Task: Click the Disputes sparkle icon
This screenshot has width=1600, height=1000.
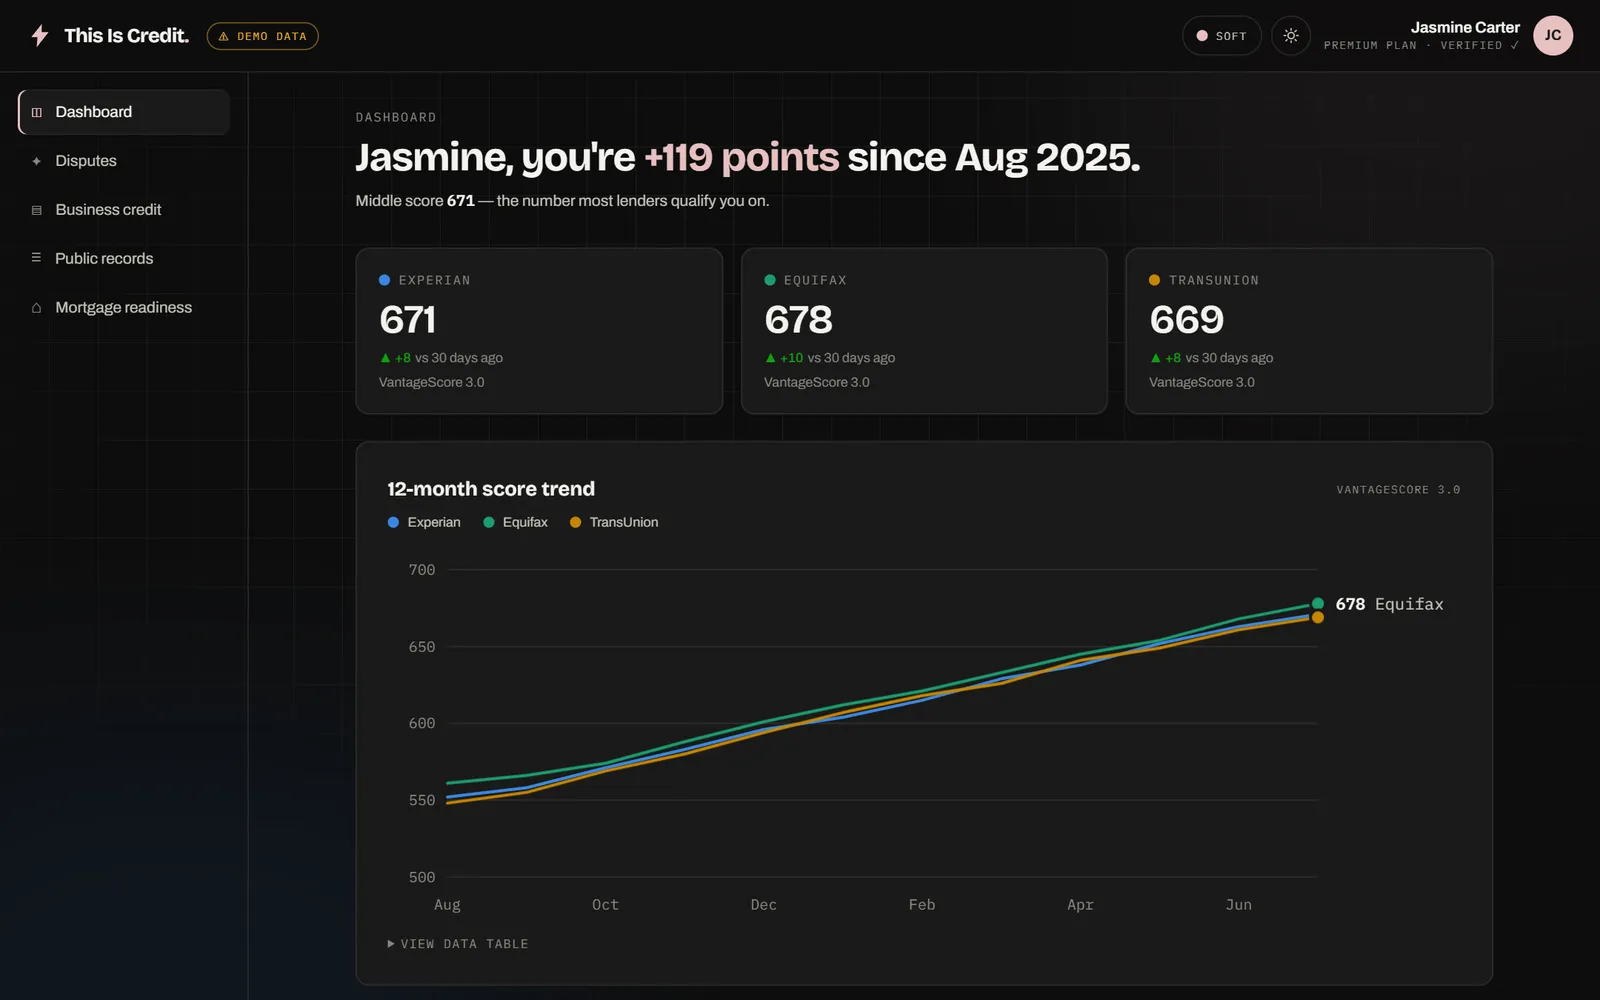Action: point(37,161)
